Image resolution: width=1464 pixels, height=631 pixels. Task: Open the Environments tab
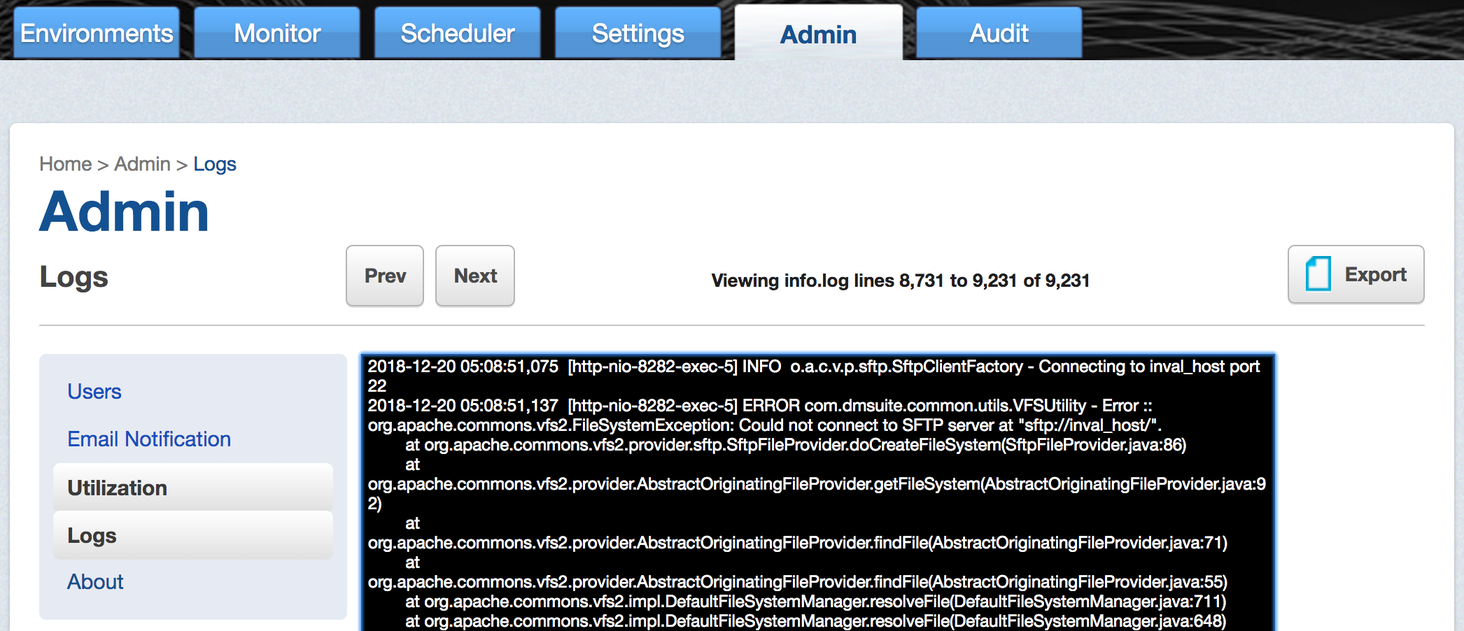pos(95,32)
